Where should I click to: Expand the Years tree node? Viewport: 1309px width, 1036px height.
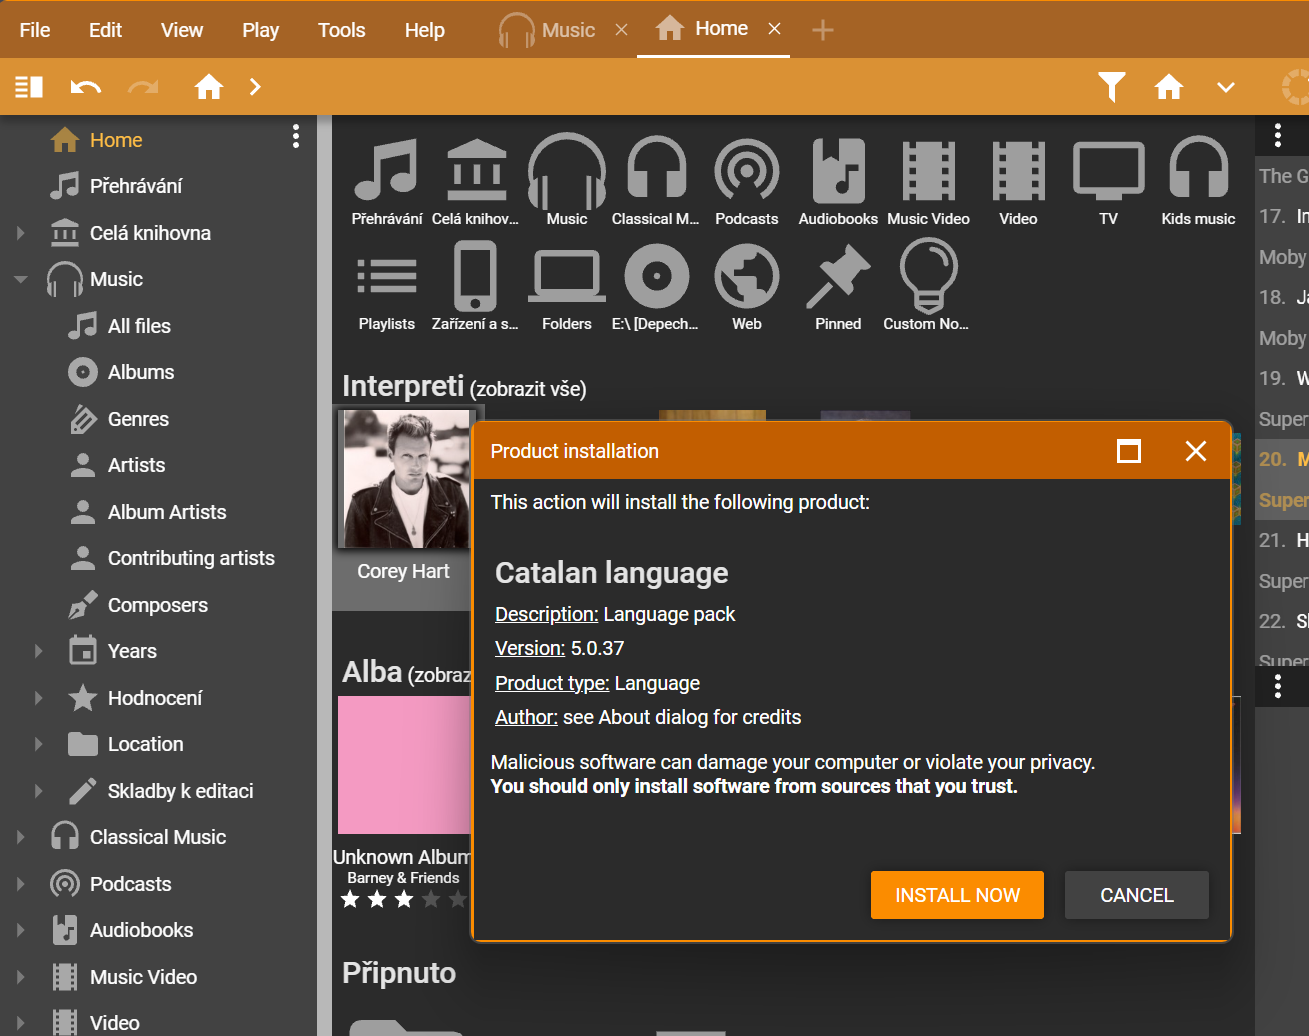pyautogui.click(x=38, y=651)
